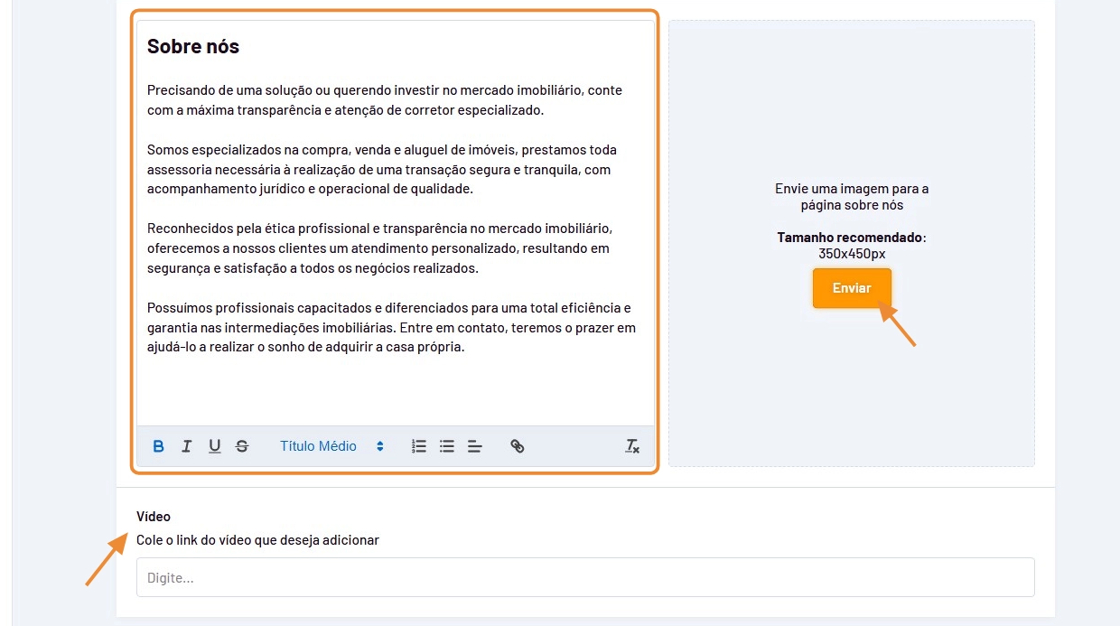Open the Título Médio heading dropdown
Viewport: 1120px width, 626px height.
click(x=331, y=446)
